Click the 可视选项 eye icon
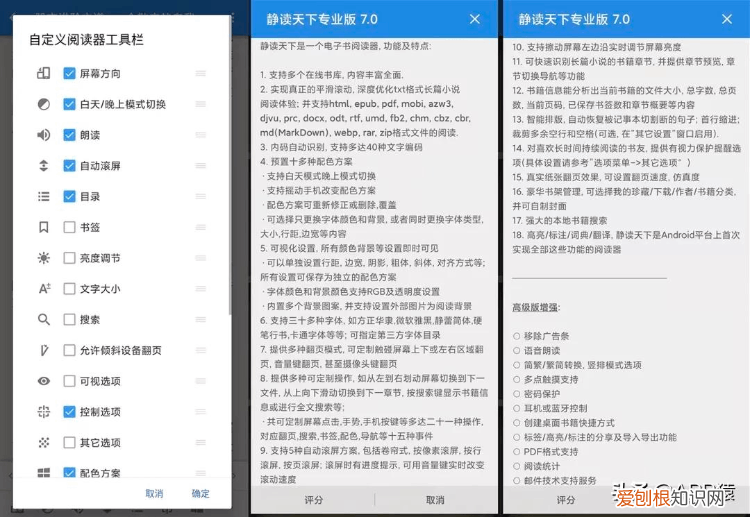 44,381
